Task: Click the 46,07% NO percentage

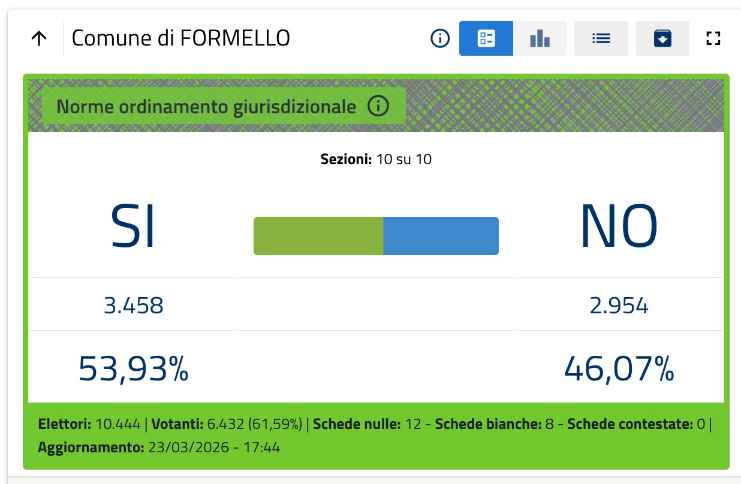Action: [619, 369]
